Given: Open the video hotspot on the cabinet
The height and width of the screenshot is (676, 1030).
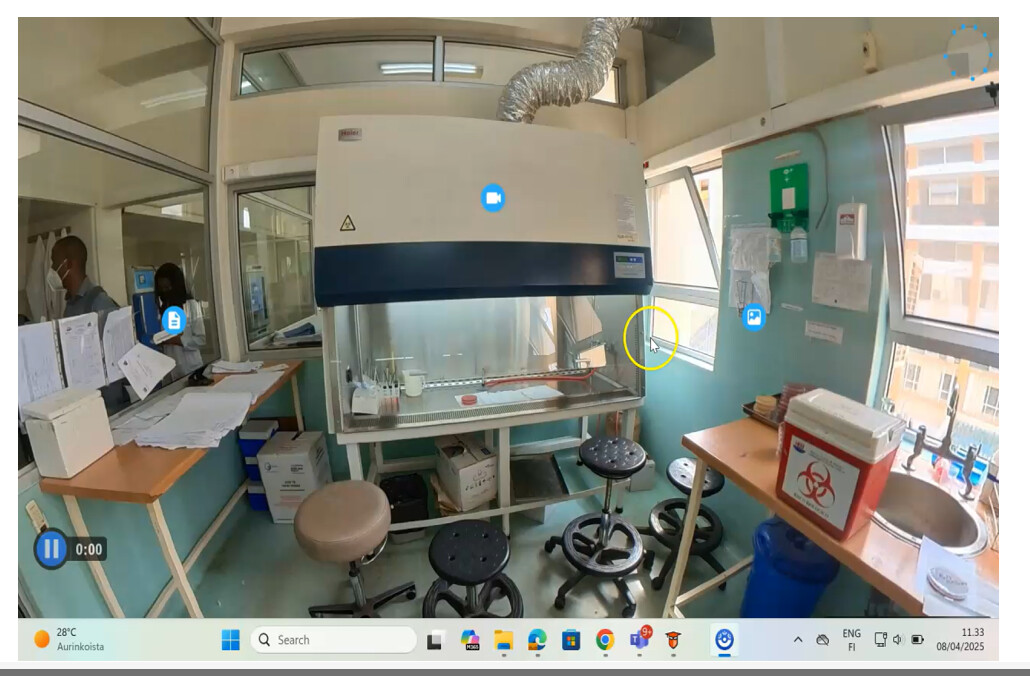Looking at the screenshot, I should [x=492, y=198].
